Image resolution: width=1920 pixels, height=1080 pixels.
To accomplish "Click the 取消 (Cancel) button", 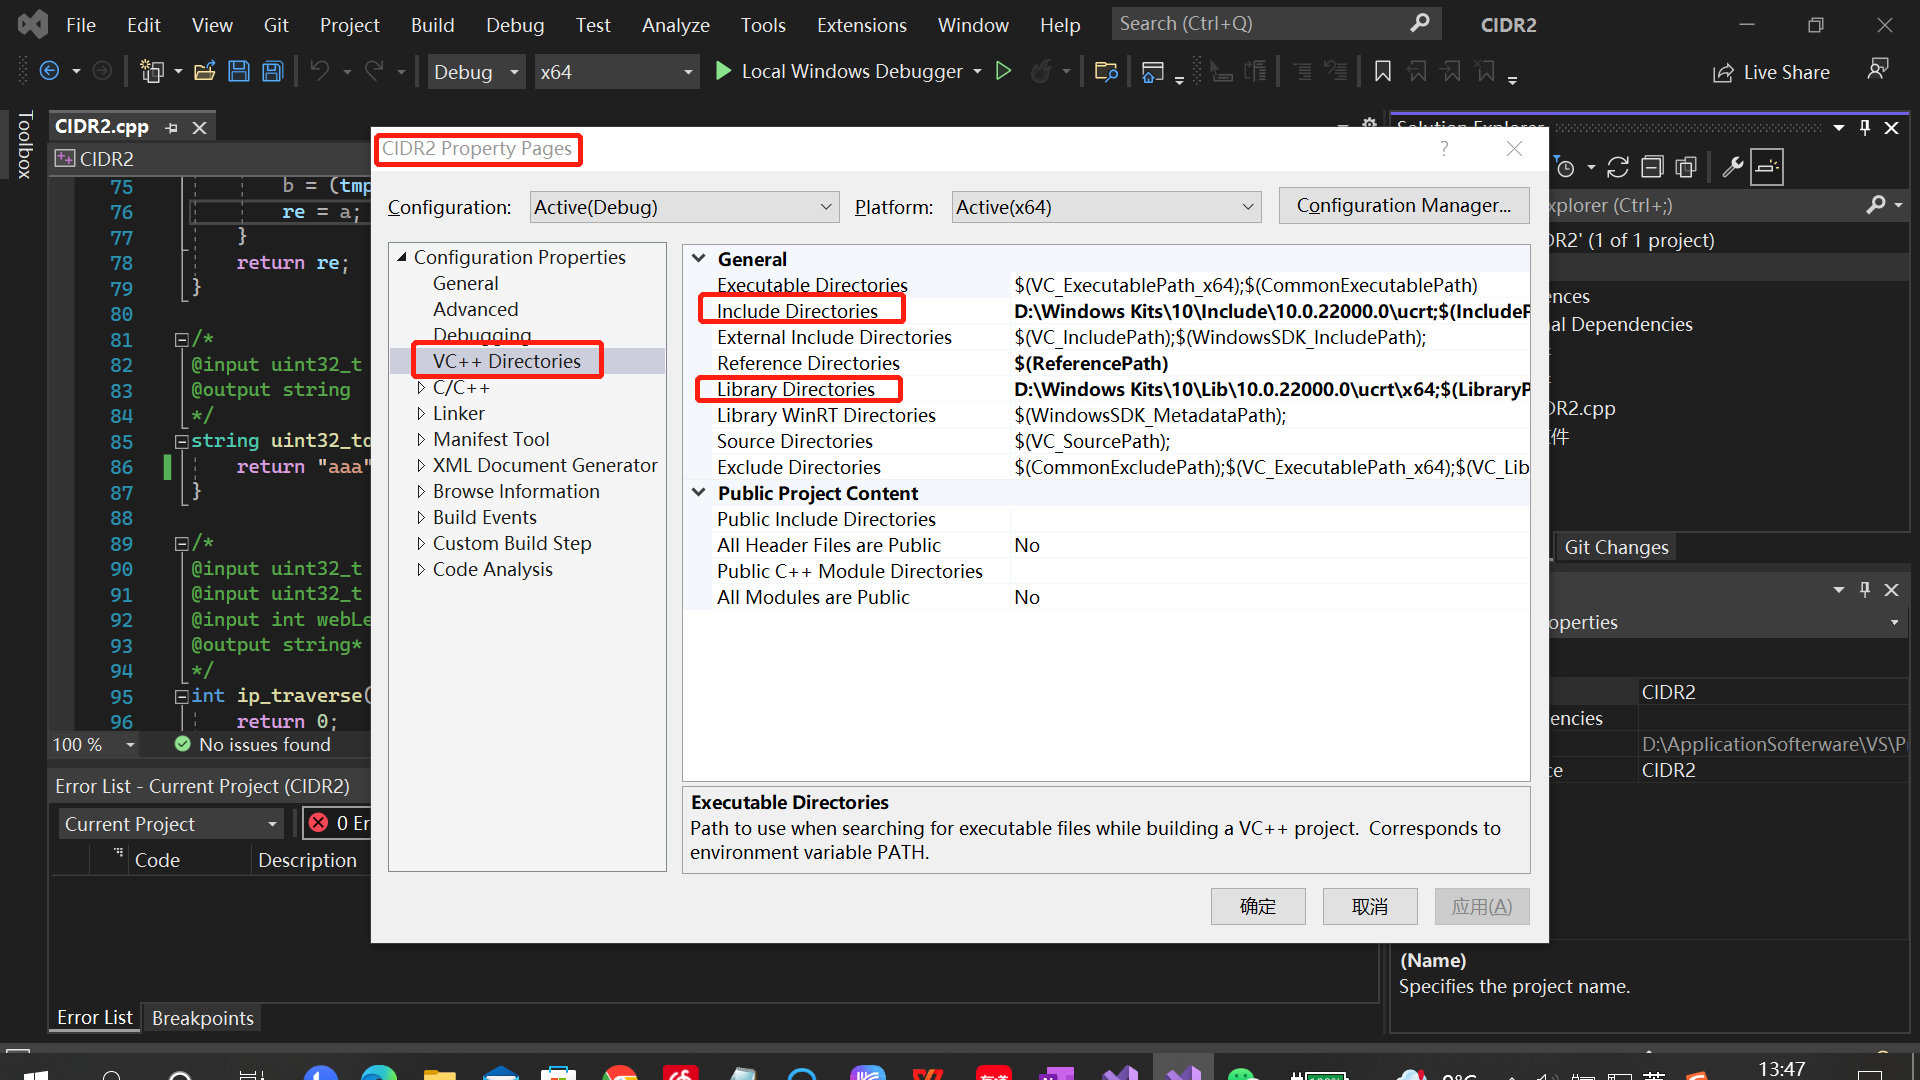I will point(1370,906).
